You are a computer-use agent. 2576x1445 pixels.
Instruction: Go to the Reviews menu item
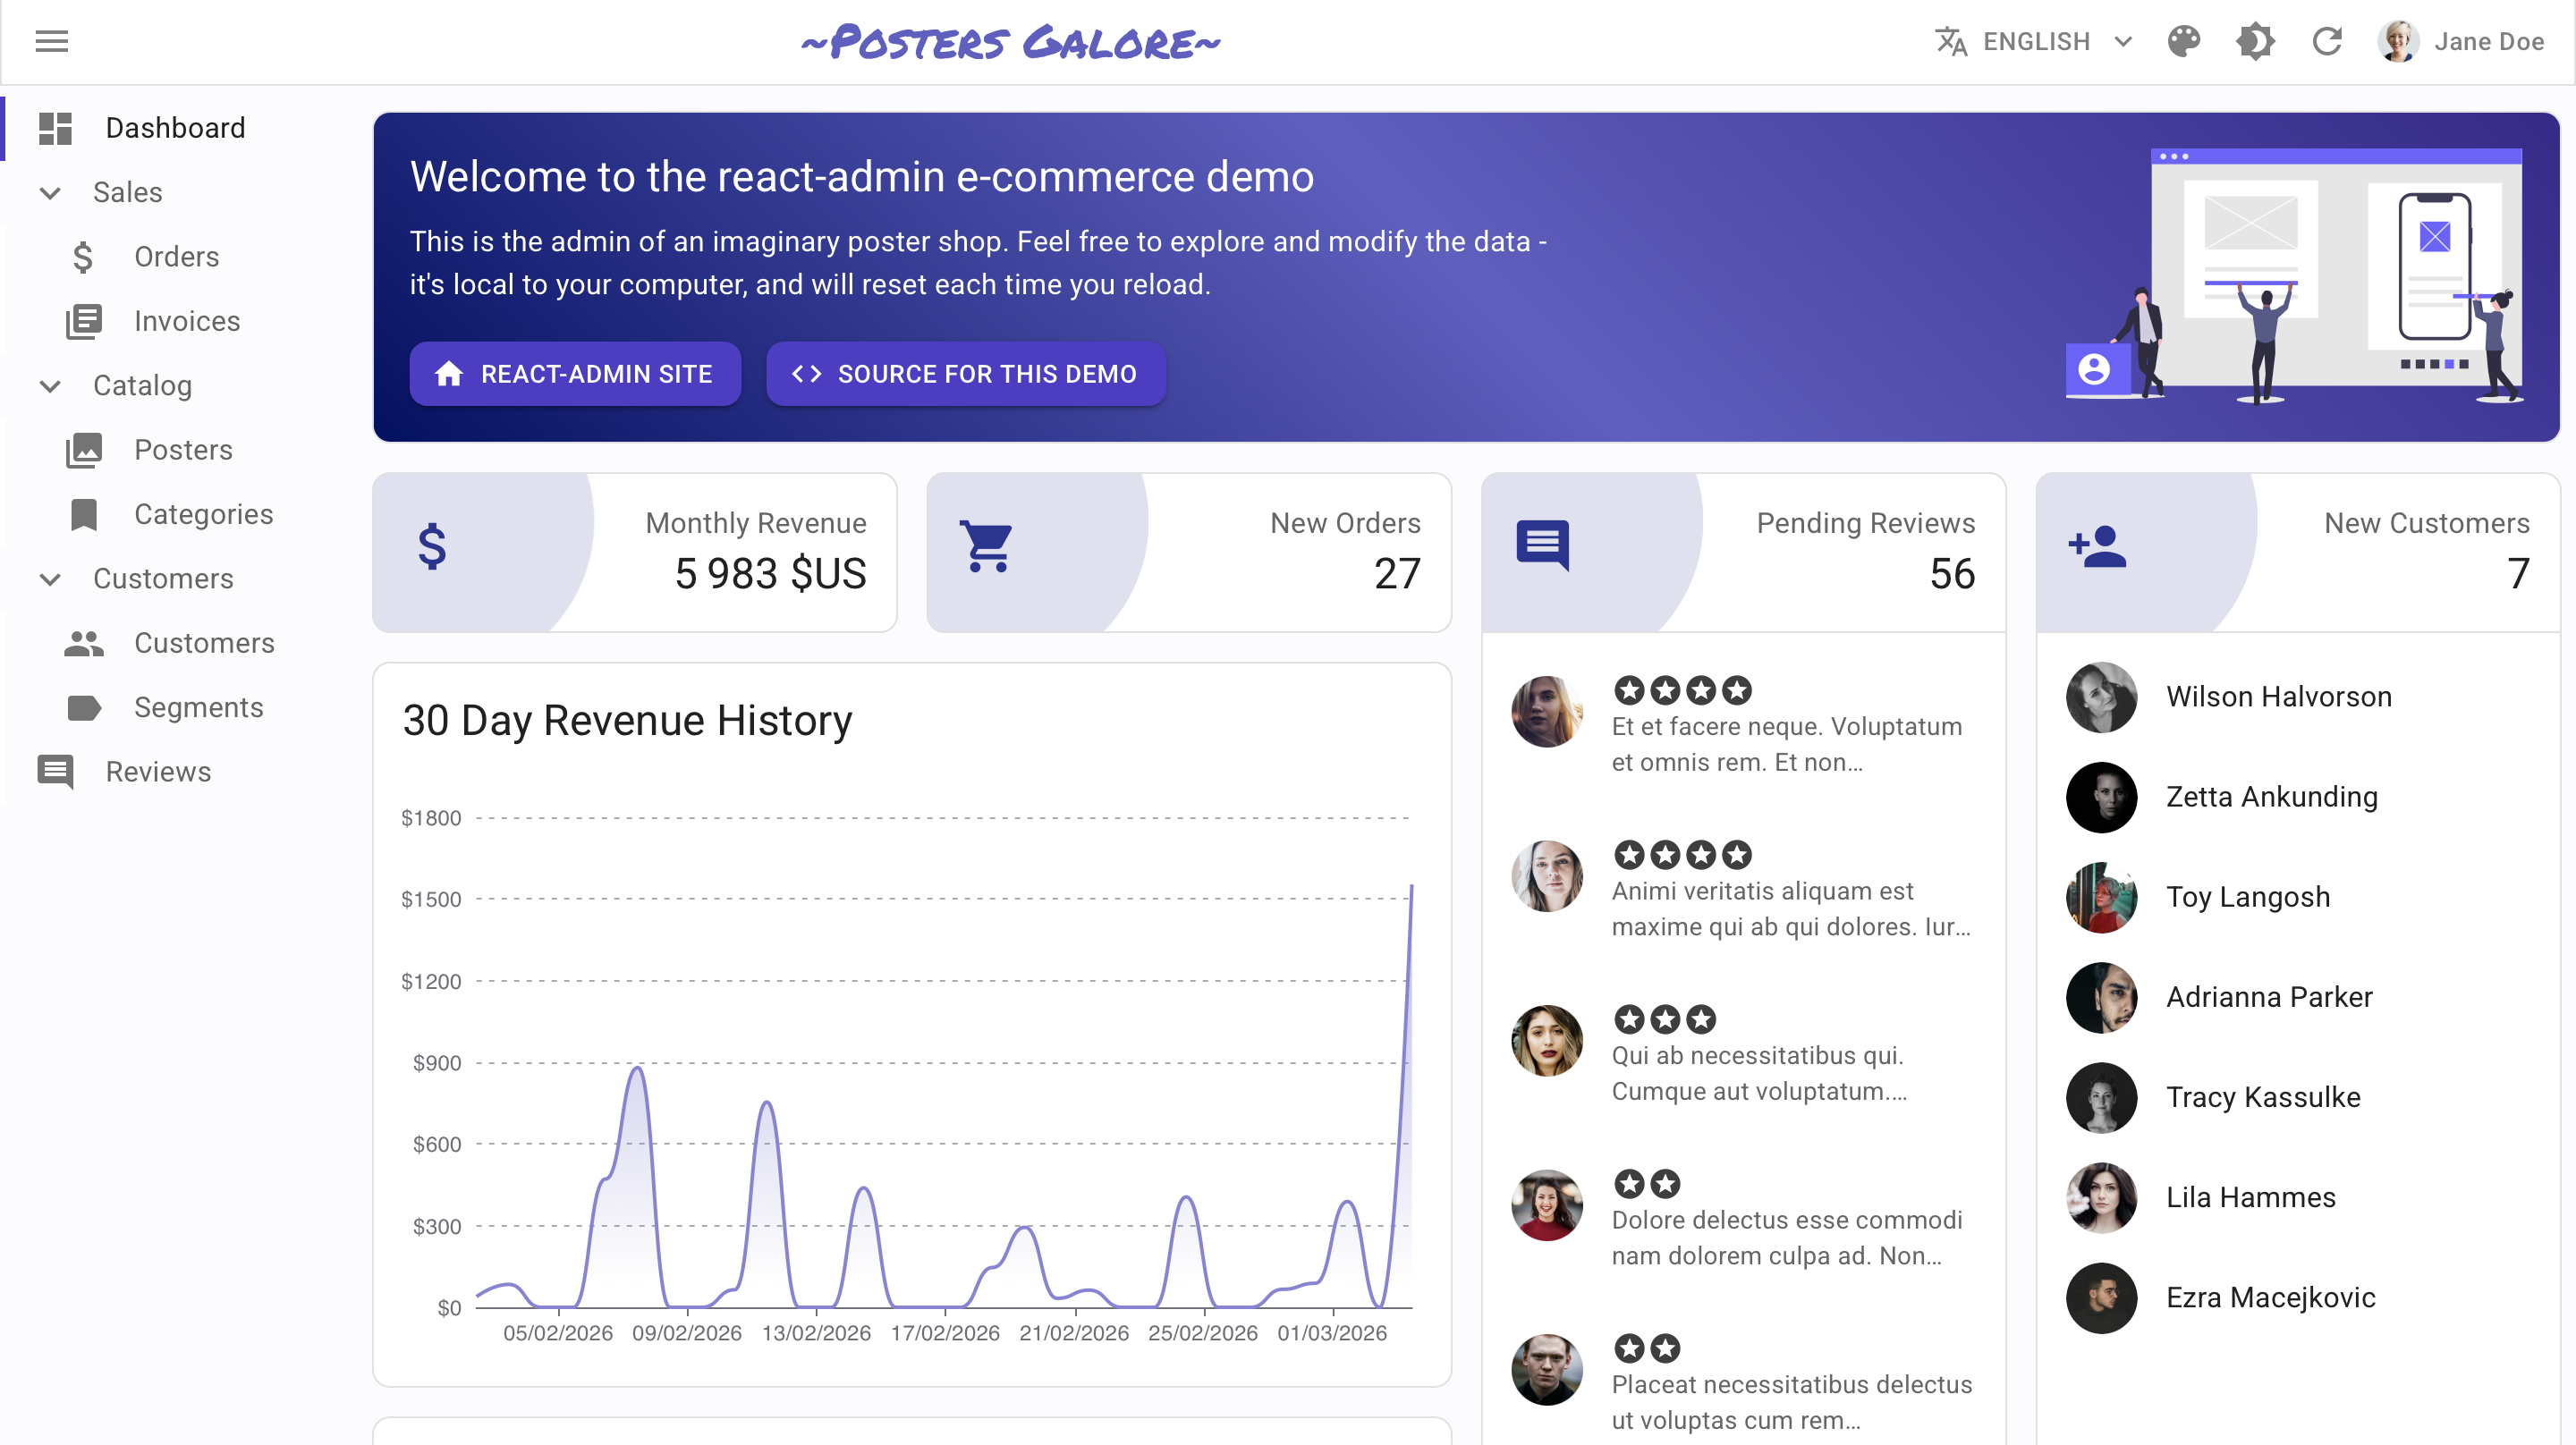coord(158,772)
